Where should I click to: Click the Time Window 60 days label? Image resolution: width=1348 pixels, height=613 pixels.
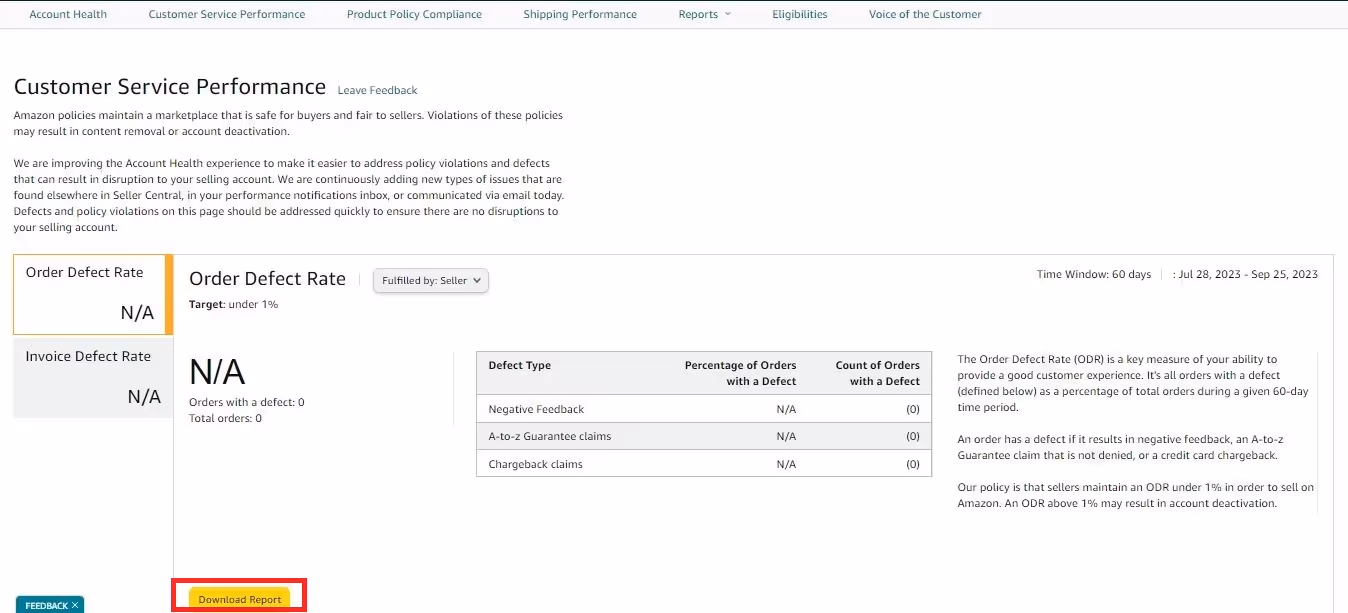click(1094, 273)
